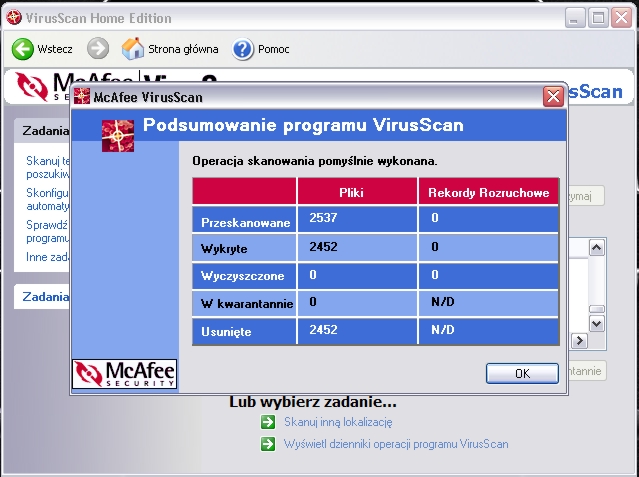Click the grey forward arrow icon
Viewport: 639px width, 477px height.
[x=98, y=49]
